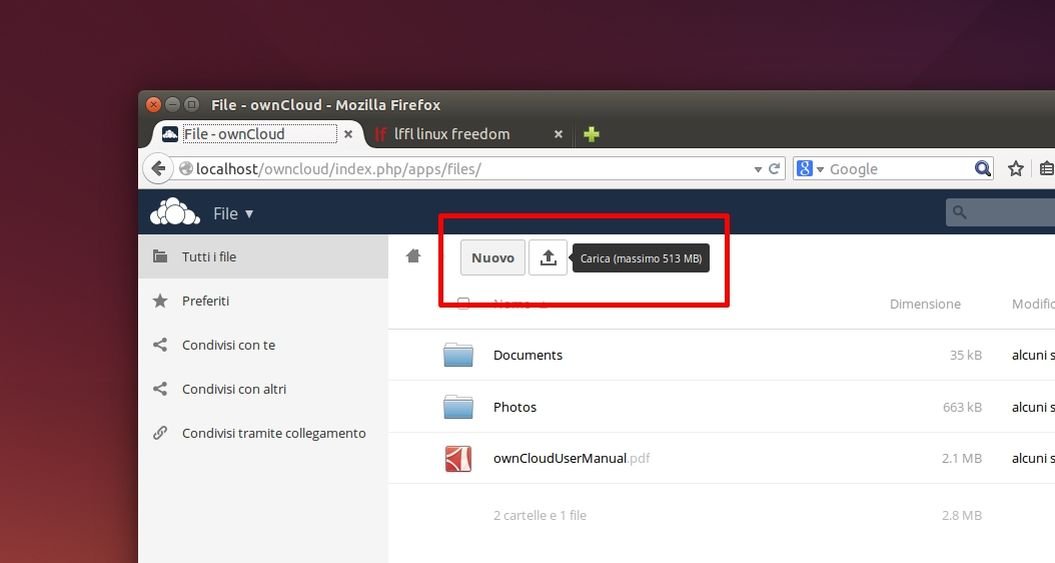Open the File apps dropdown menu
The width and height of the screenshot is (1055, 563).
(x=233, y=214)
